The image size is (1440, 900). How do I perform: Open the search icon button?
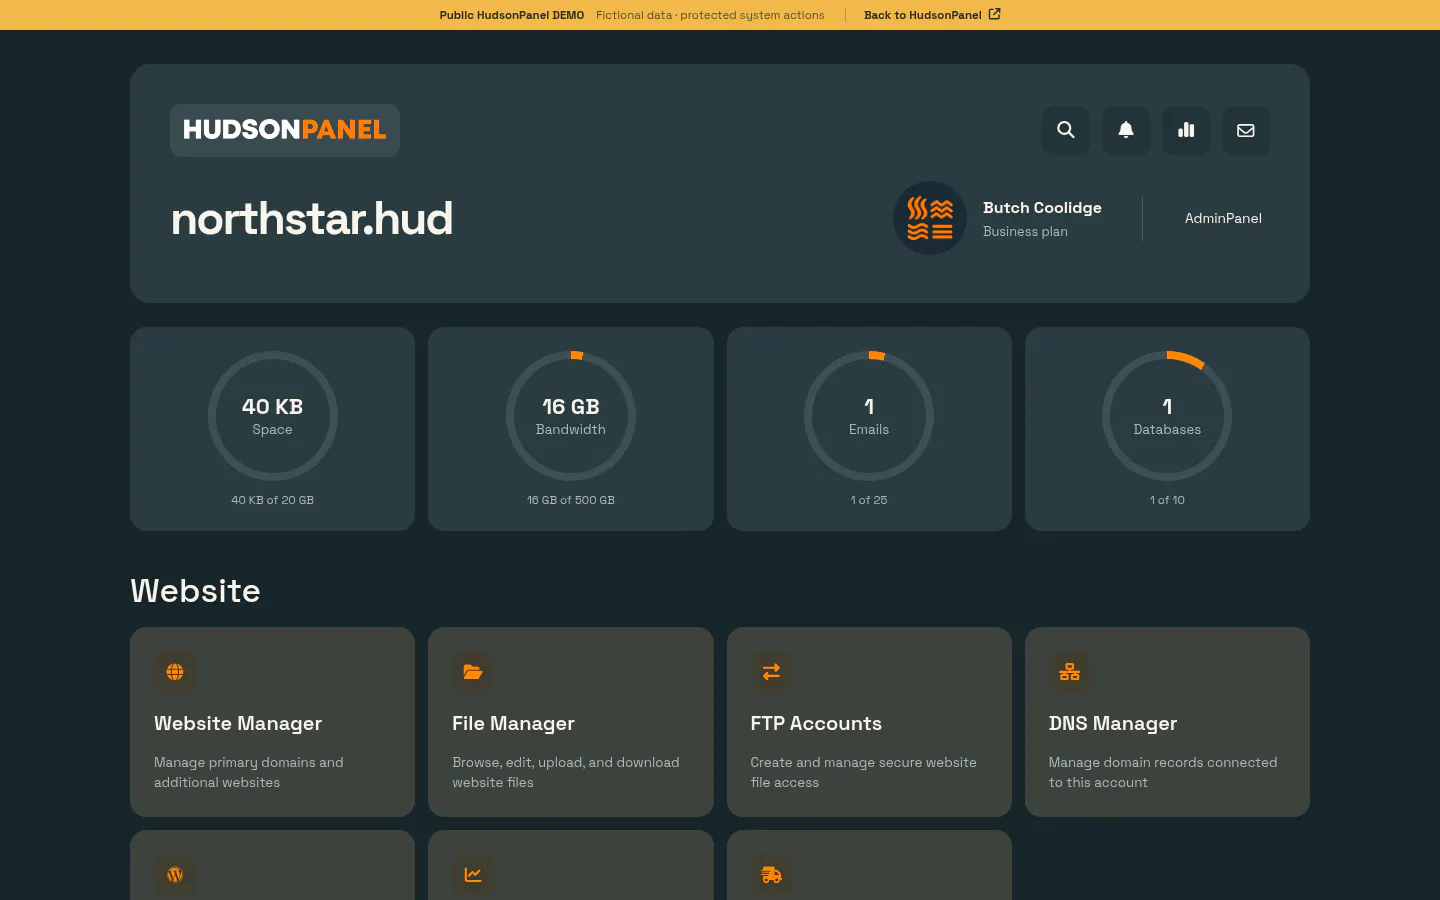tap(1066, 130)
